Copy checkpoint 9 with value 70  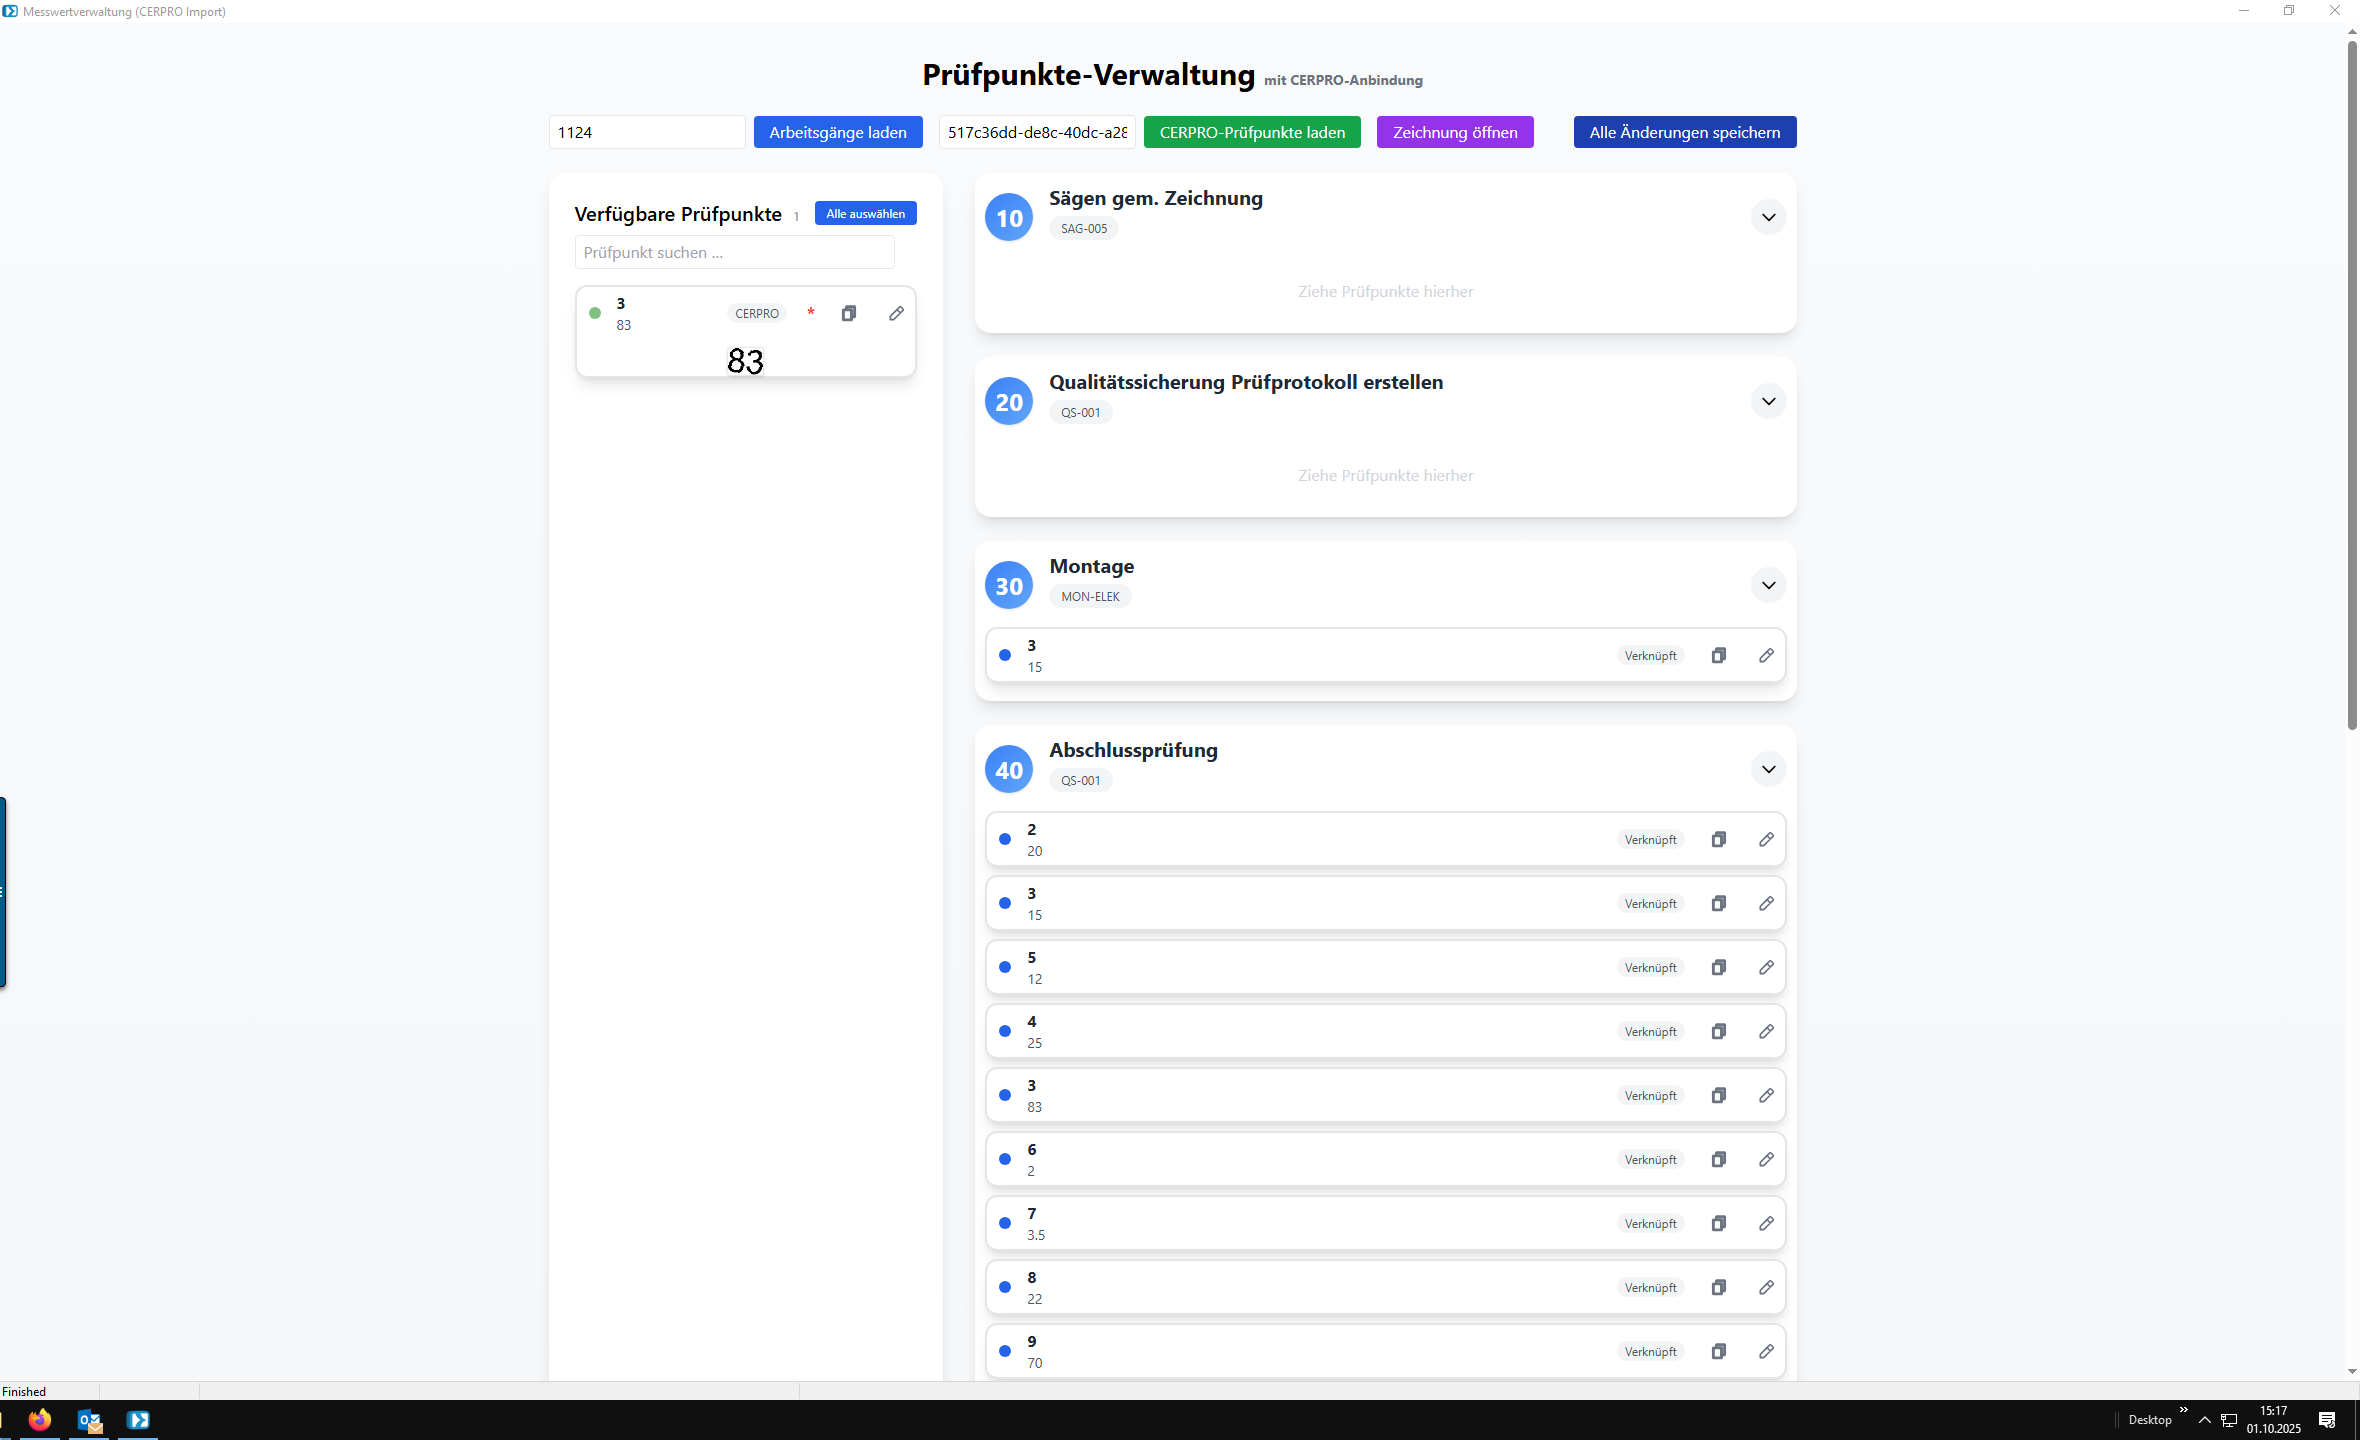click(x=1718, y=1351)
